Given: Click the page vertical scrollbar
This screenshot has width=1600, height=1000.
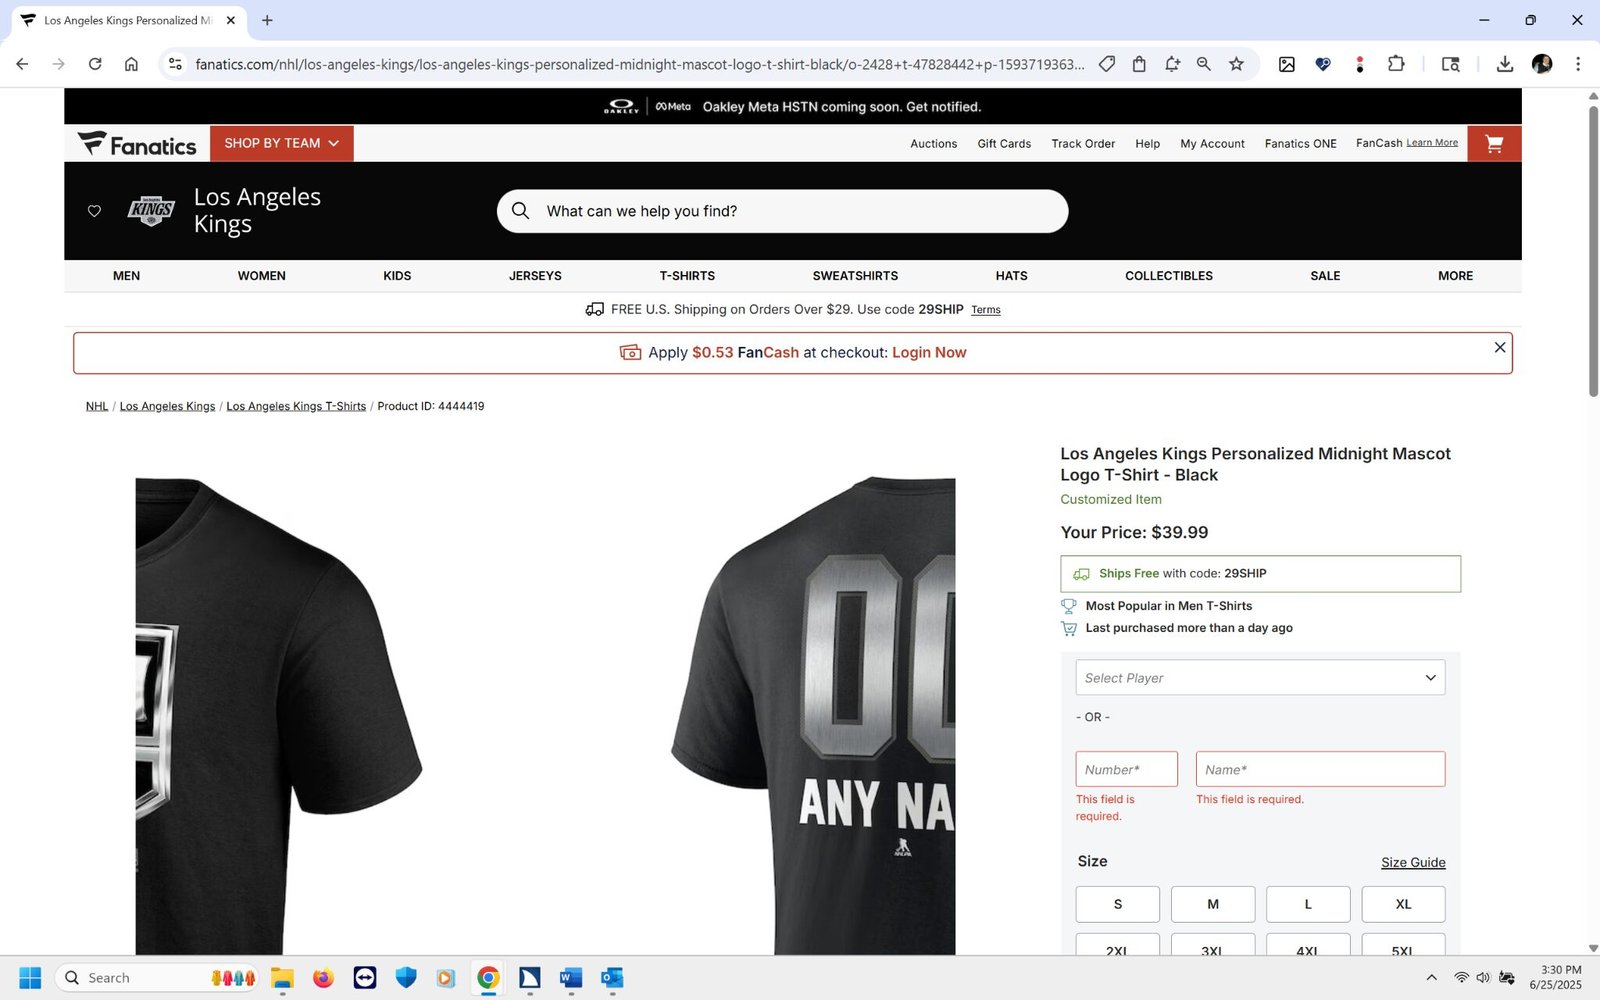Looking at the screenshot, I should pyautogui.click(x=1593, y=250).
